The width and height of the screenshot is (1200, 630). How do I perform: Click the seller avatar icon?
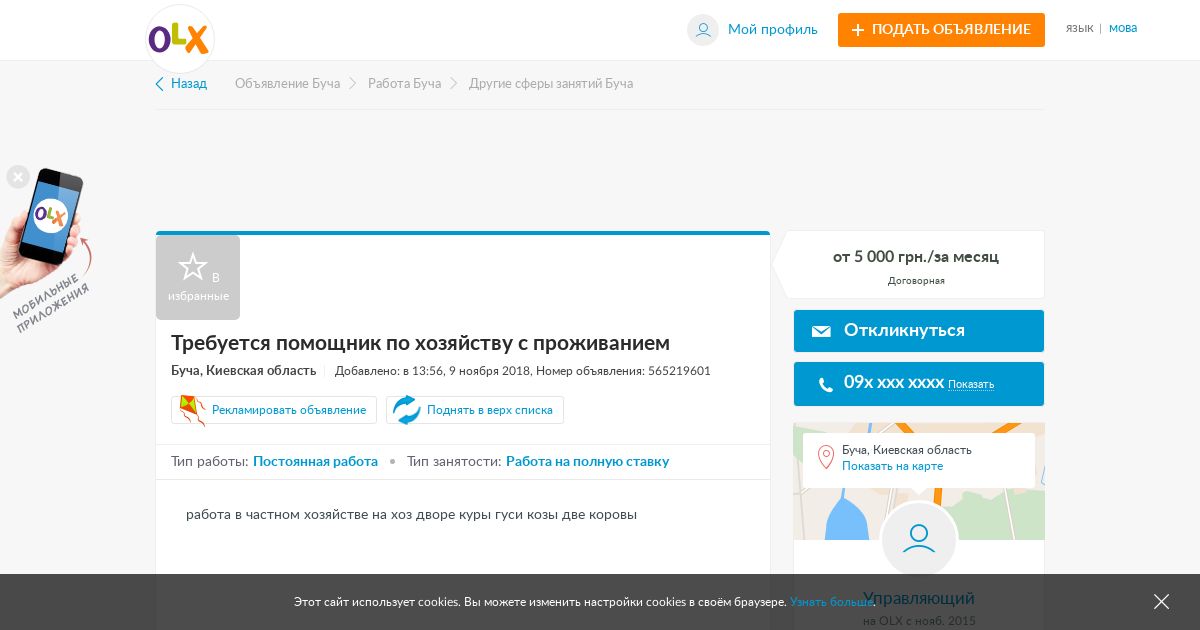[919, 540]
